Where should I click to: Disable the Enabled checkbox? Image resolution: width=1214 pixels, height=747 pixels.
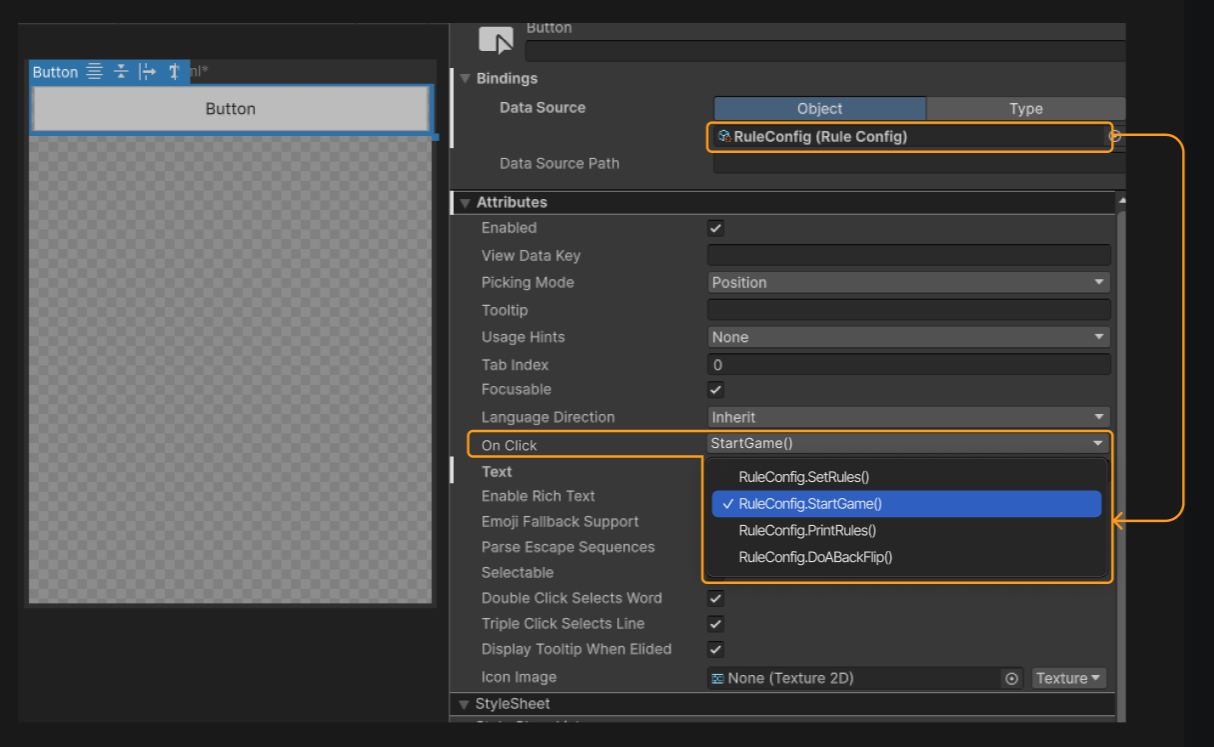[716, 227]
